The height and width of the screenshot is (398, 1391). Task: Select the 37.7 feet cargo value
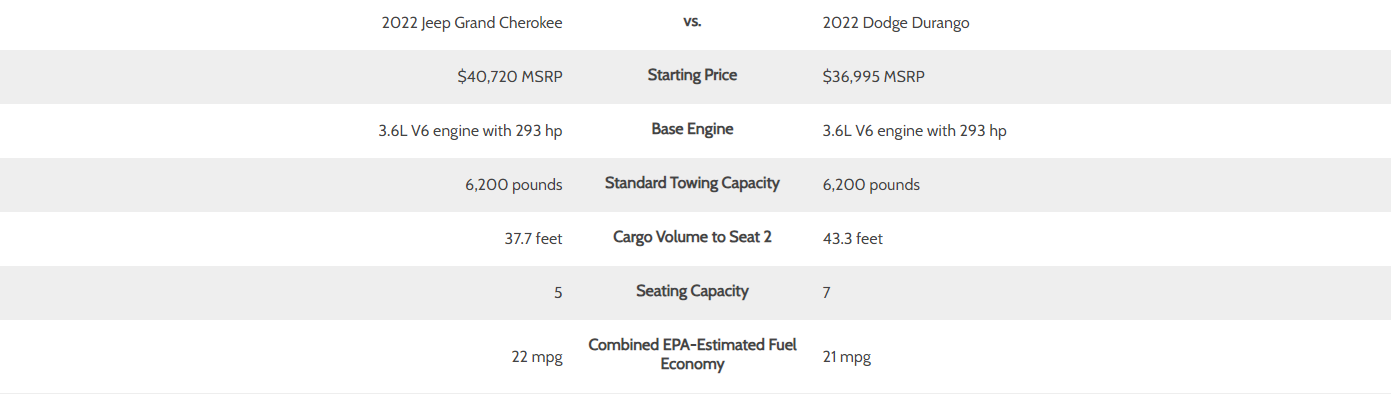click(x=534, y=238)
